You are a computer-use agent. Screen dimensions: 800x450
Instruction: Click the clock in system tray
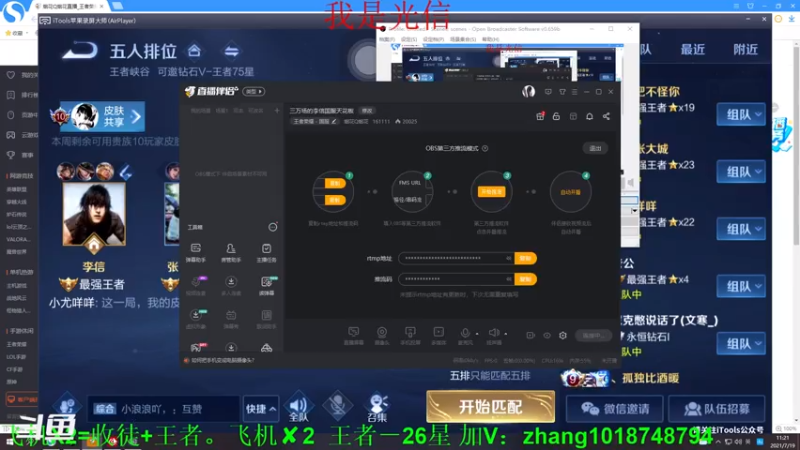[782, 441]
